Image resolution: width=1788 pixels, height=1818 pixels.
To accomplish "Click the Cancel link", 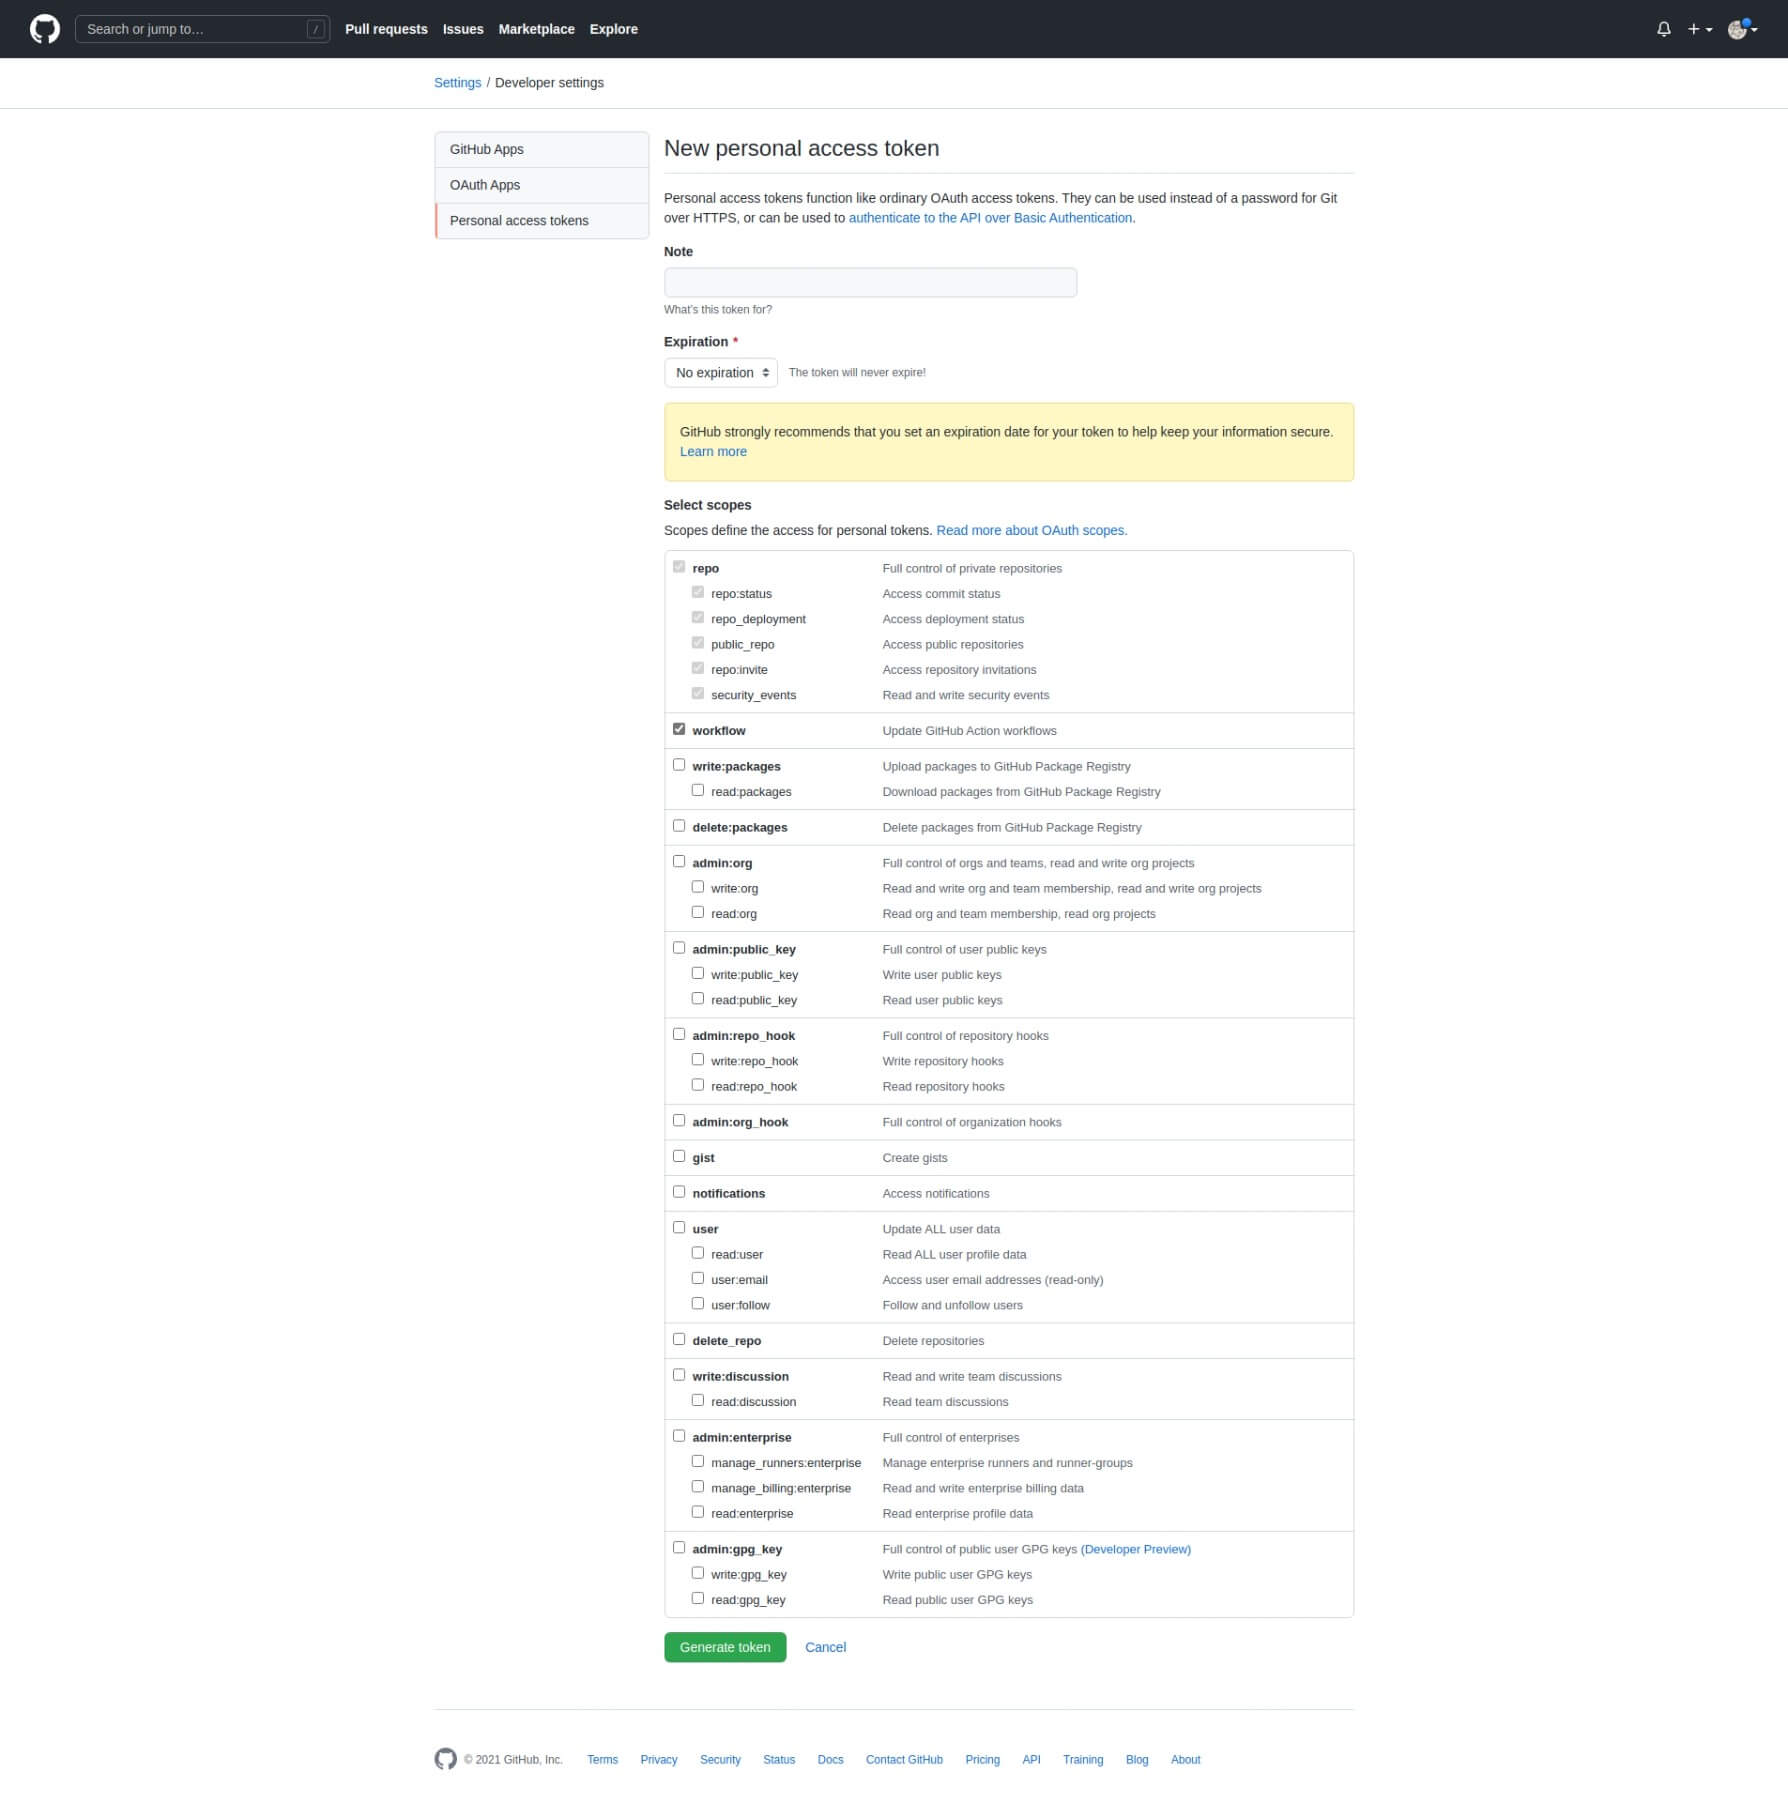I will [x=825, y=1647].
